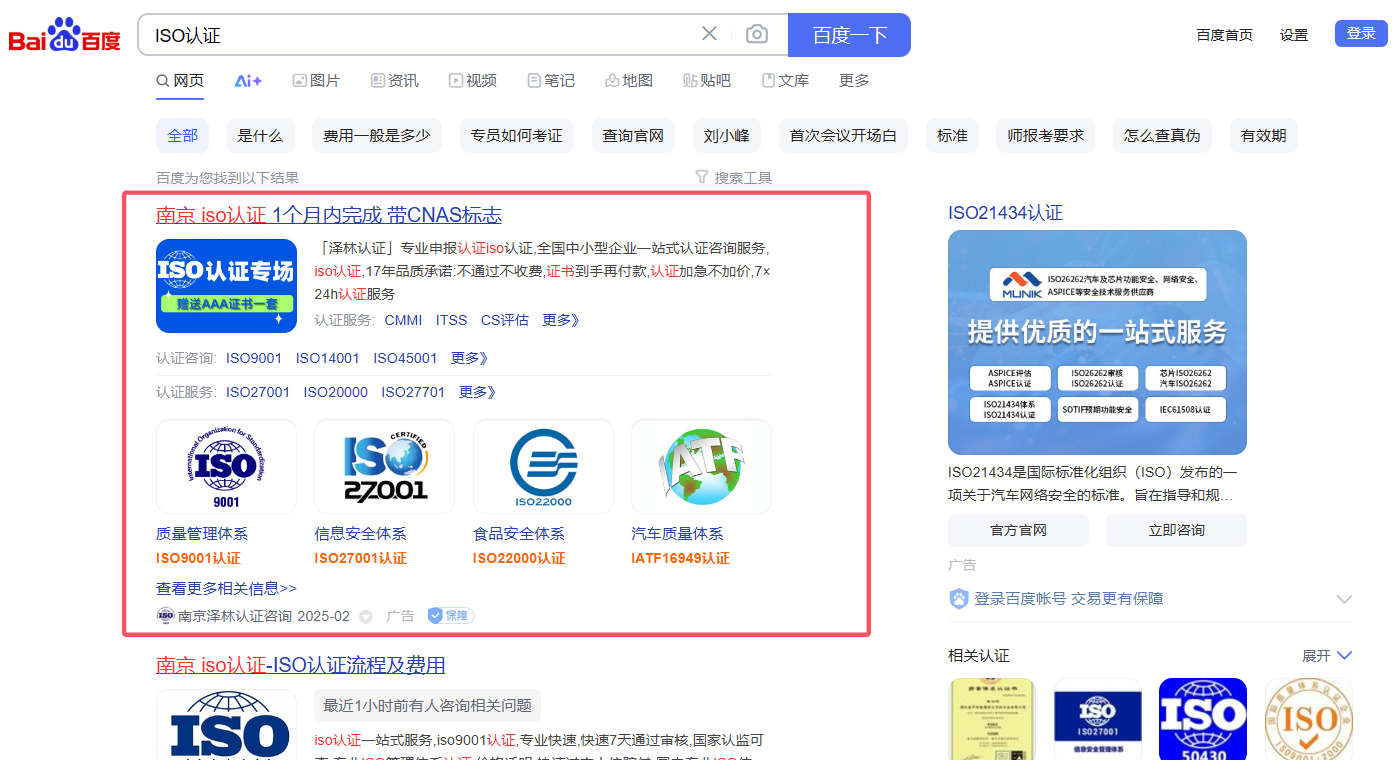Switch to the 视频 tab

(472, 81)
